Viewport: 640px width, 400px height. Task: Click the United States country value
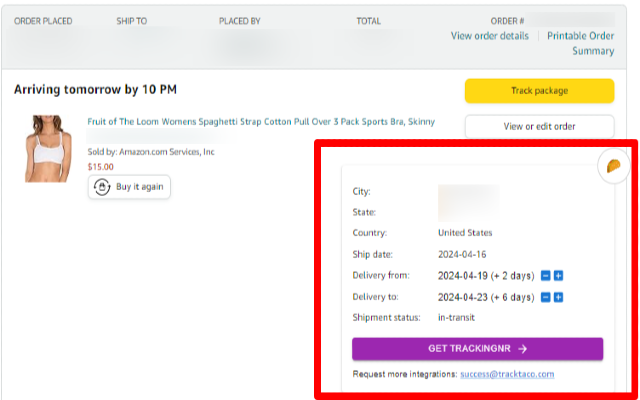click(465, 233)
